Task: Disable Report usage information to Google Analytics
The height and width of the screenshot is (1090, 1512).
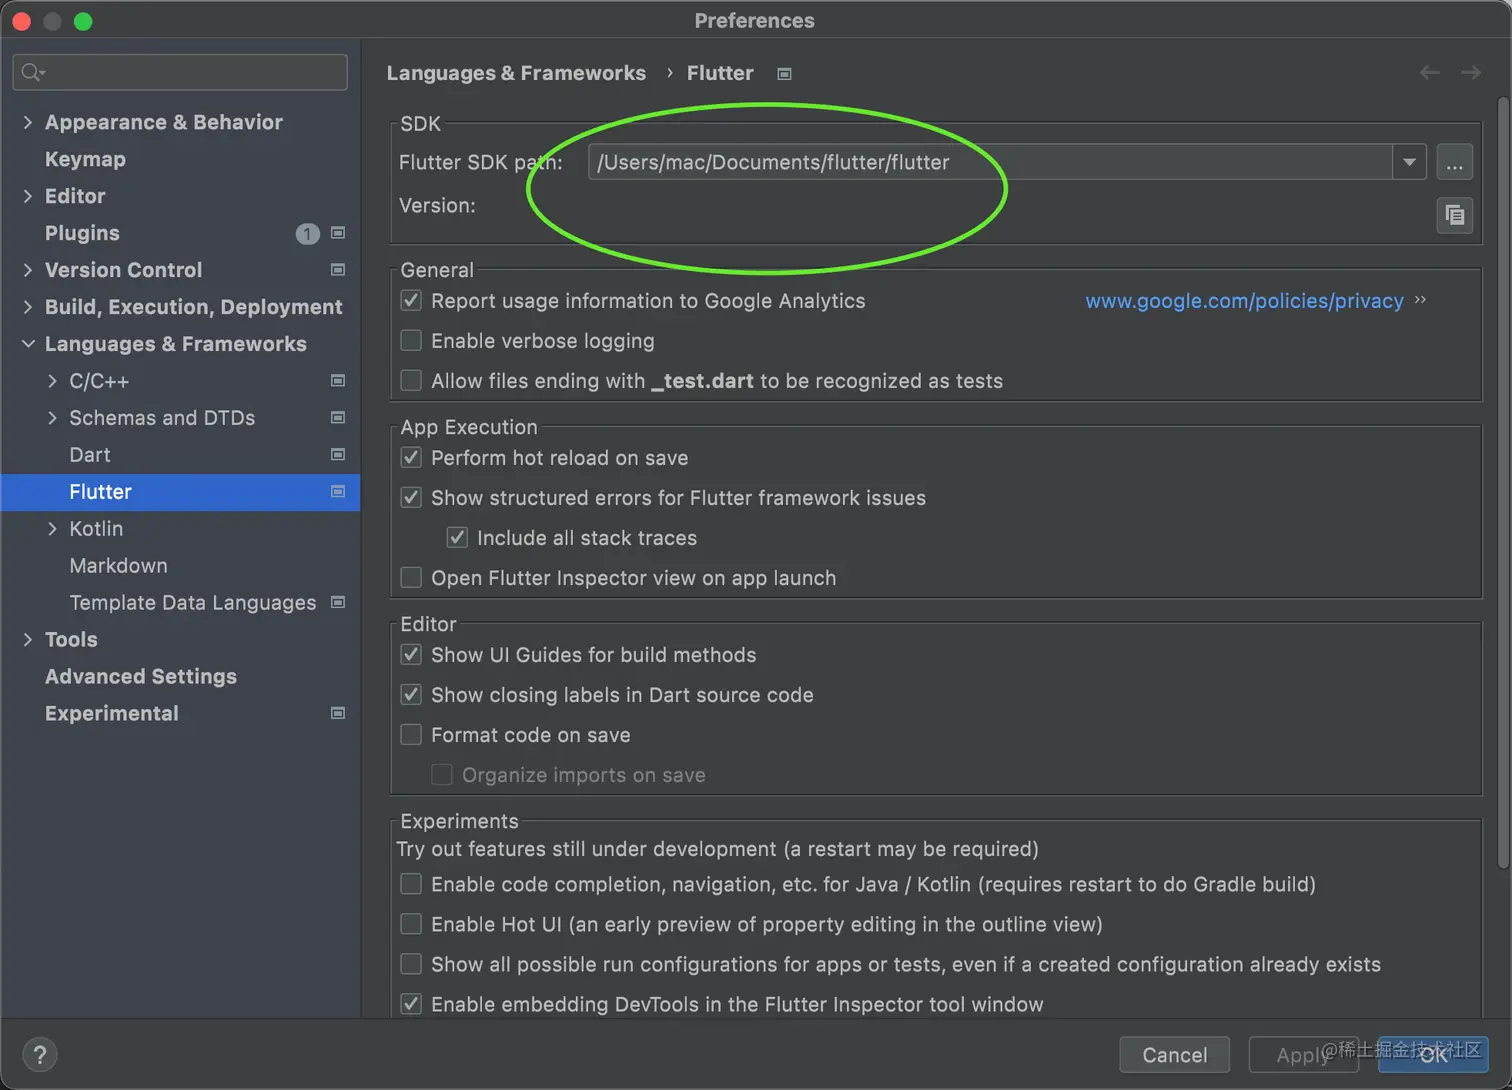Action: pos(411,301)
